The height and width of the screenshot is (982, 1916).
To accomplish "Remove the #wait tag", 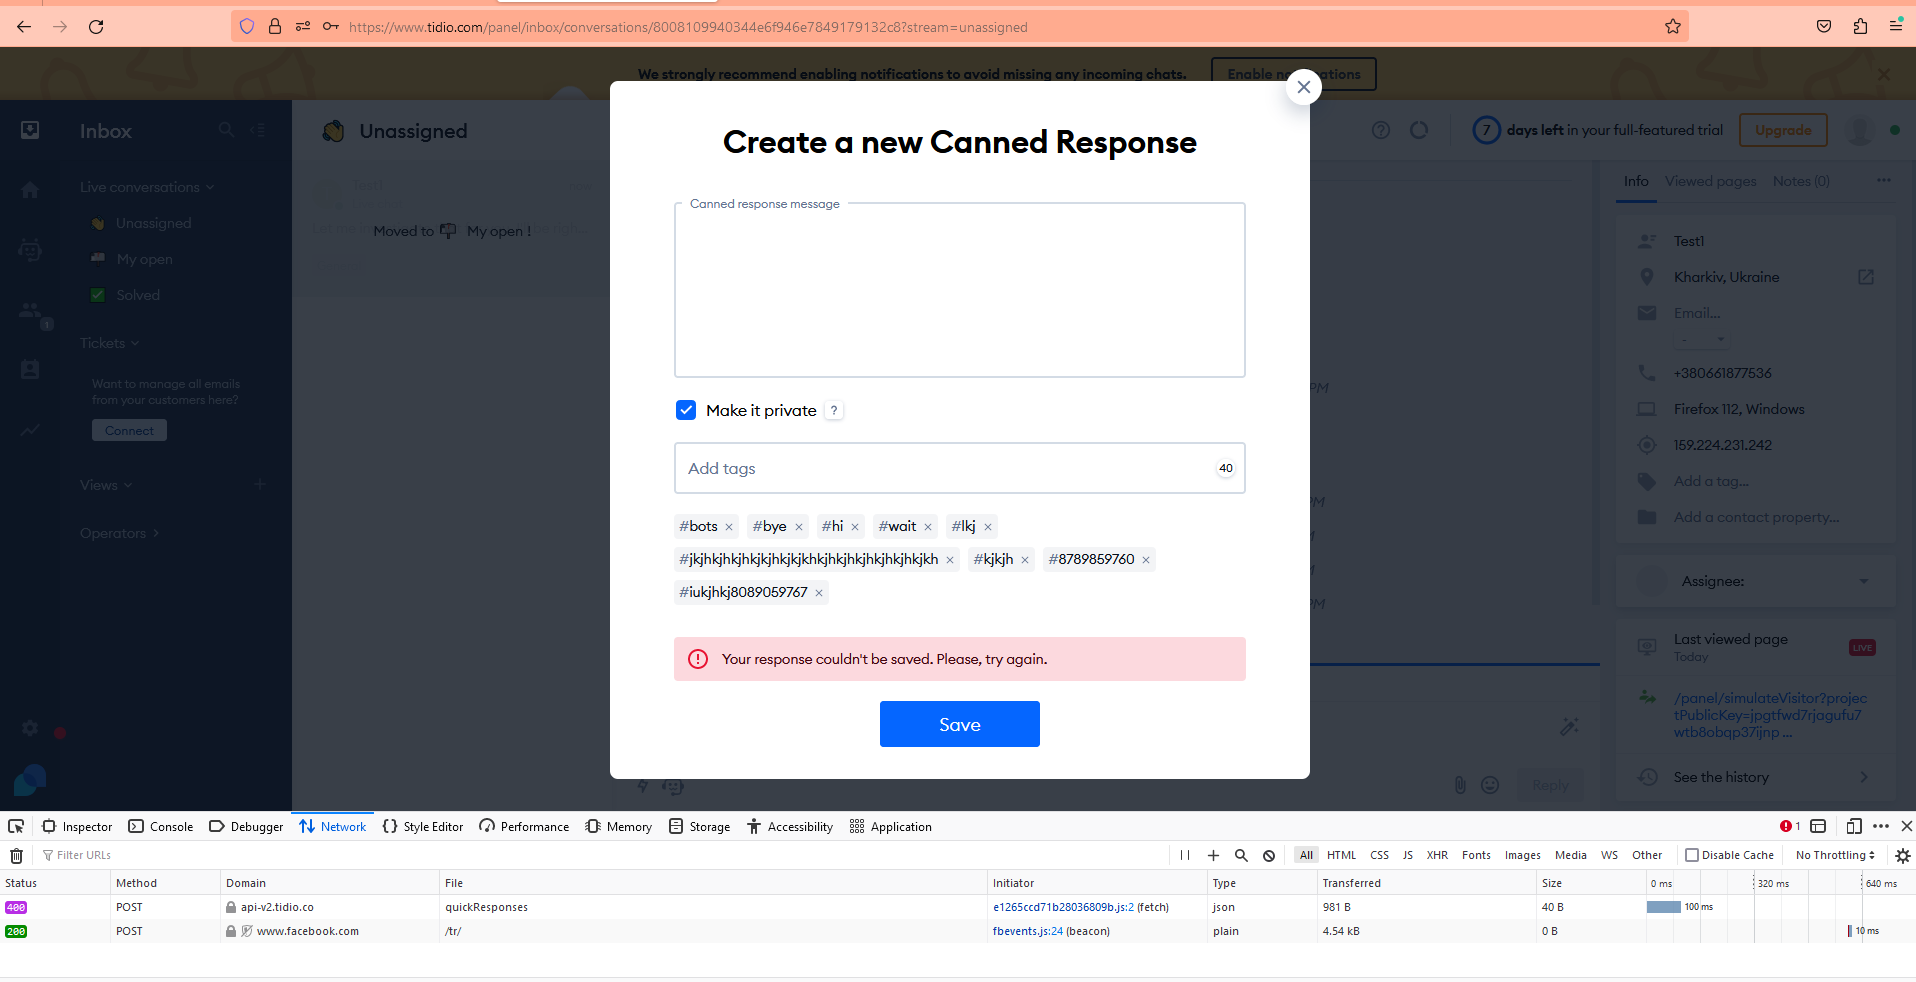I will coord(928,527).
